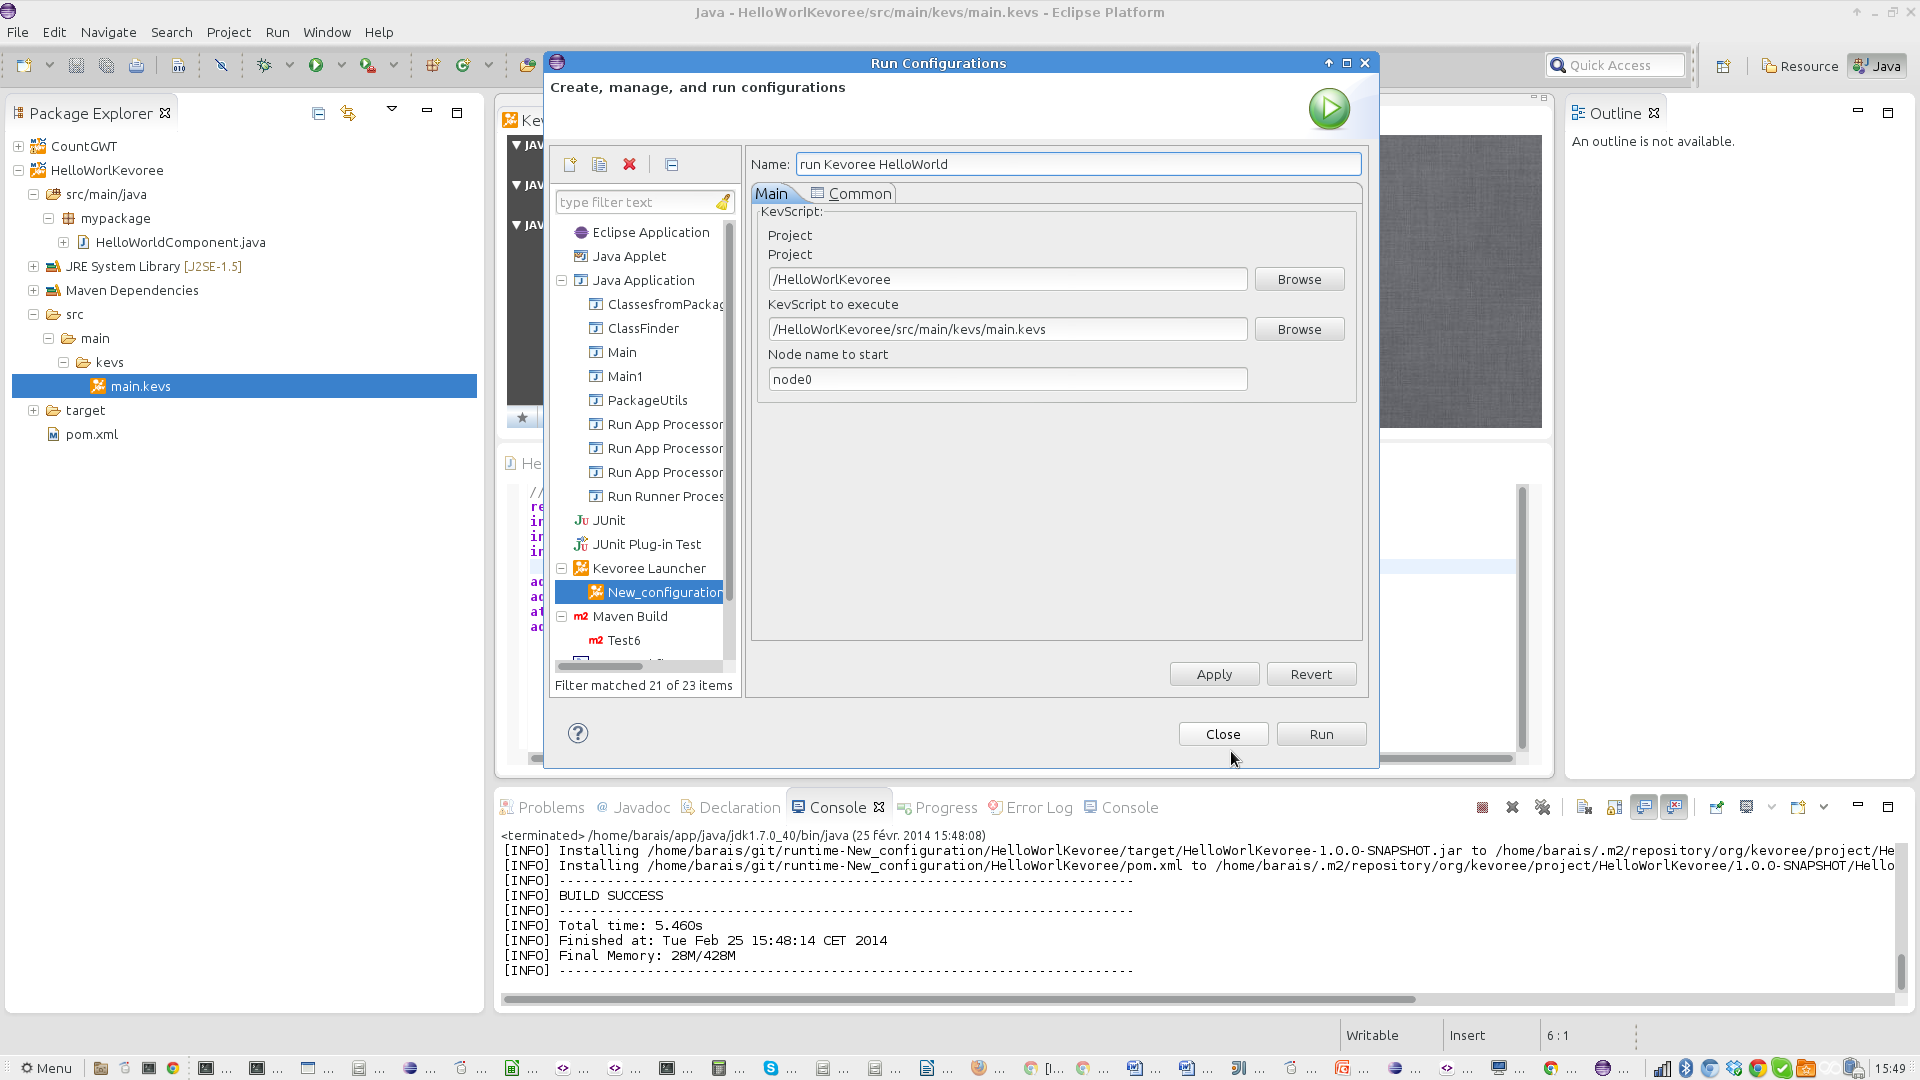
Task: Click the Close button in dialog
Action: click(x=1223, y=734)
